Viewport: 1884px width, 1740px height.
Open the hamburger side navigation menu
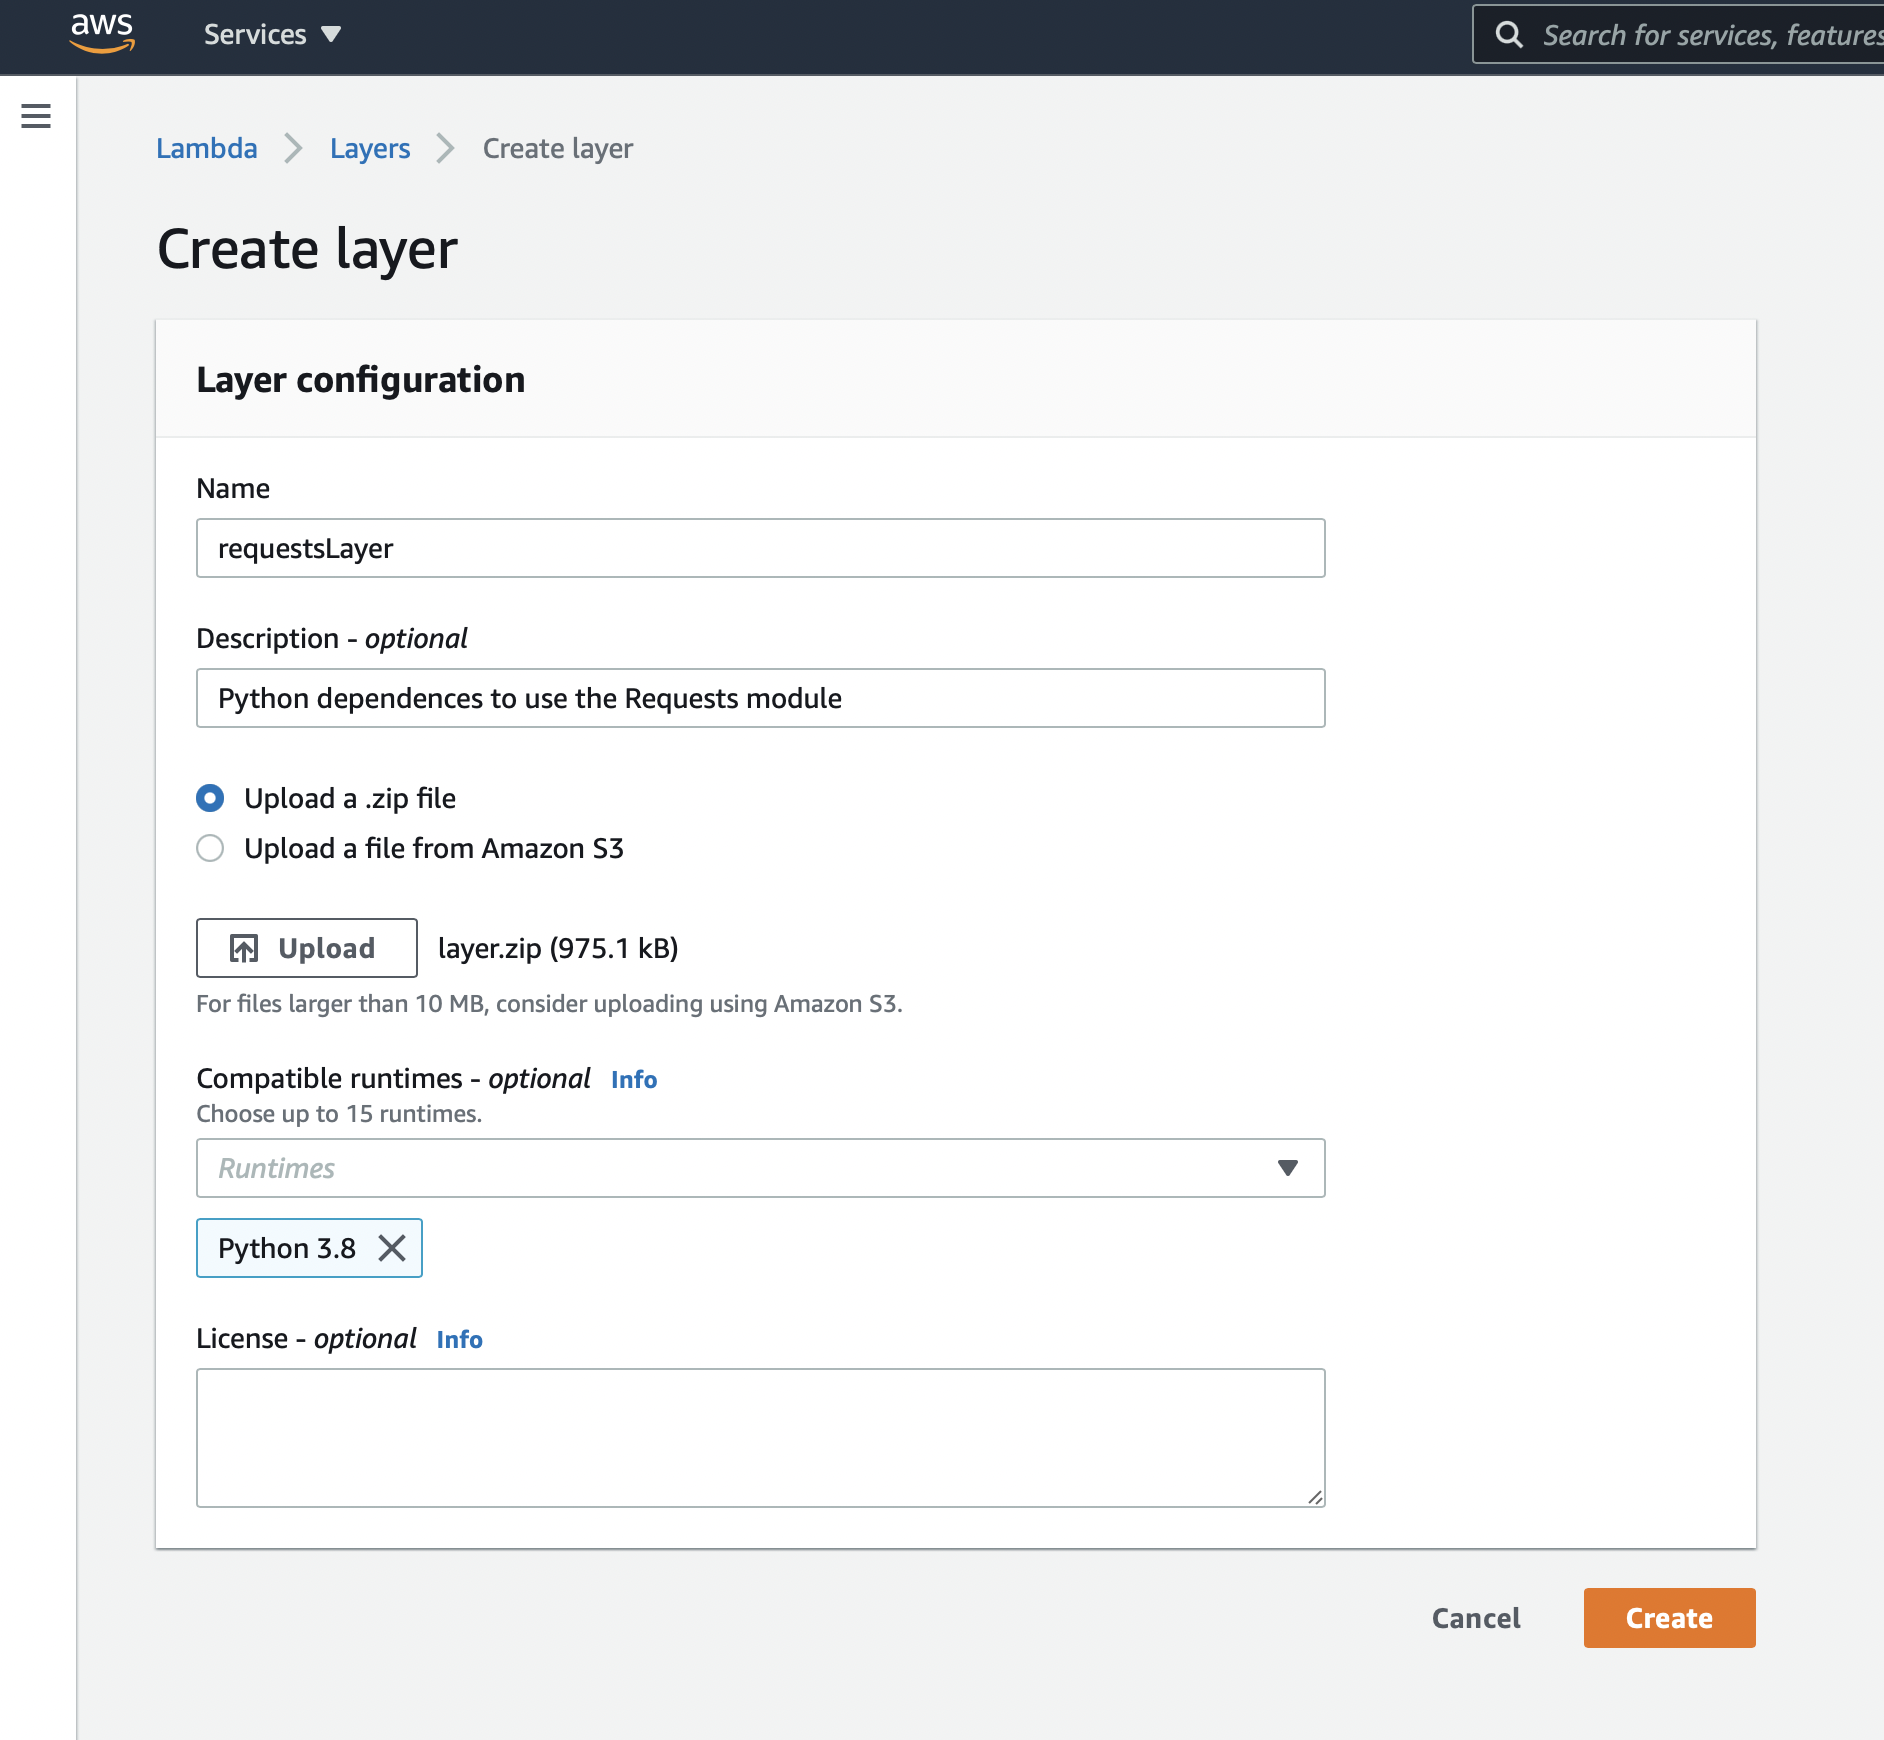tap(36, 116)
